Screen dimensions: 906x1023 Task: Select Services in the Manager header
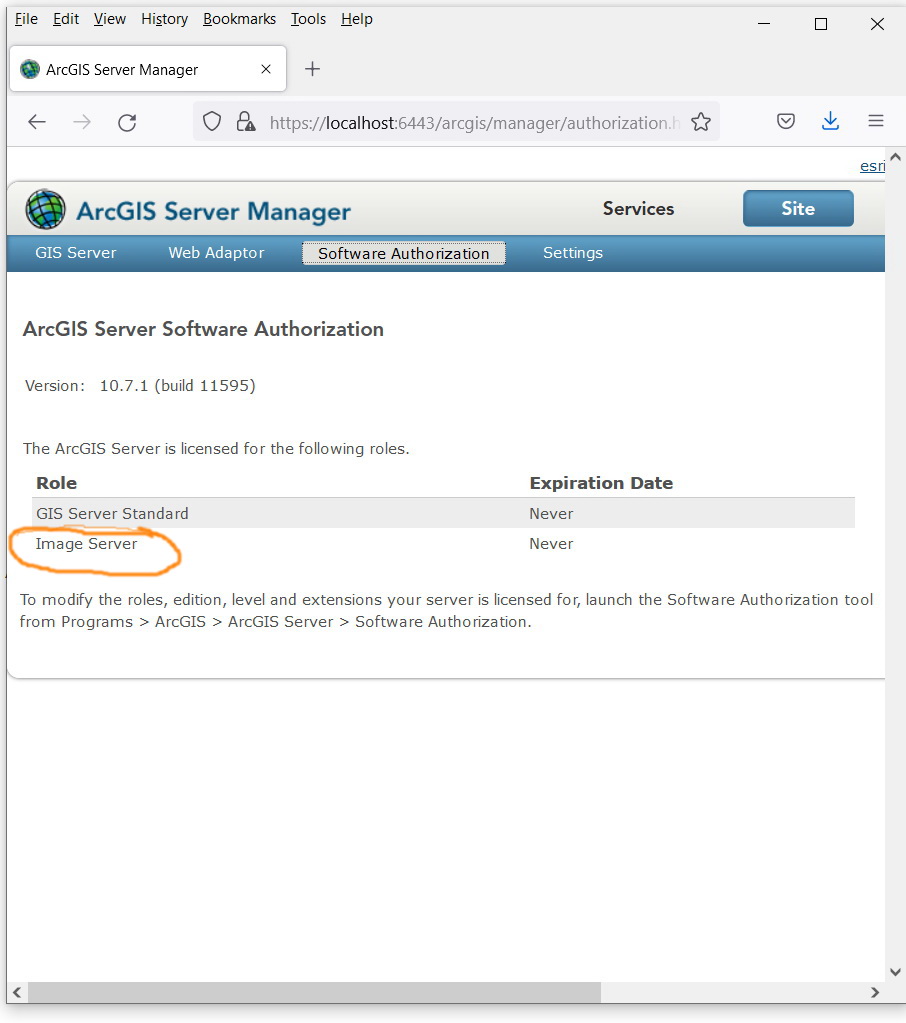click(637, 209)
